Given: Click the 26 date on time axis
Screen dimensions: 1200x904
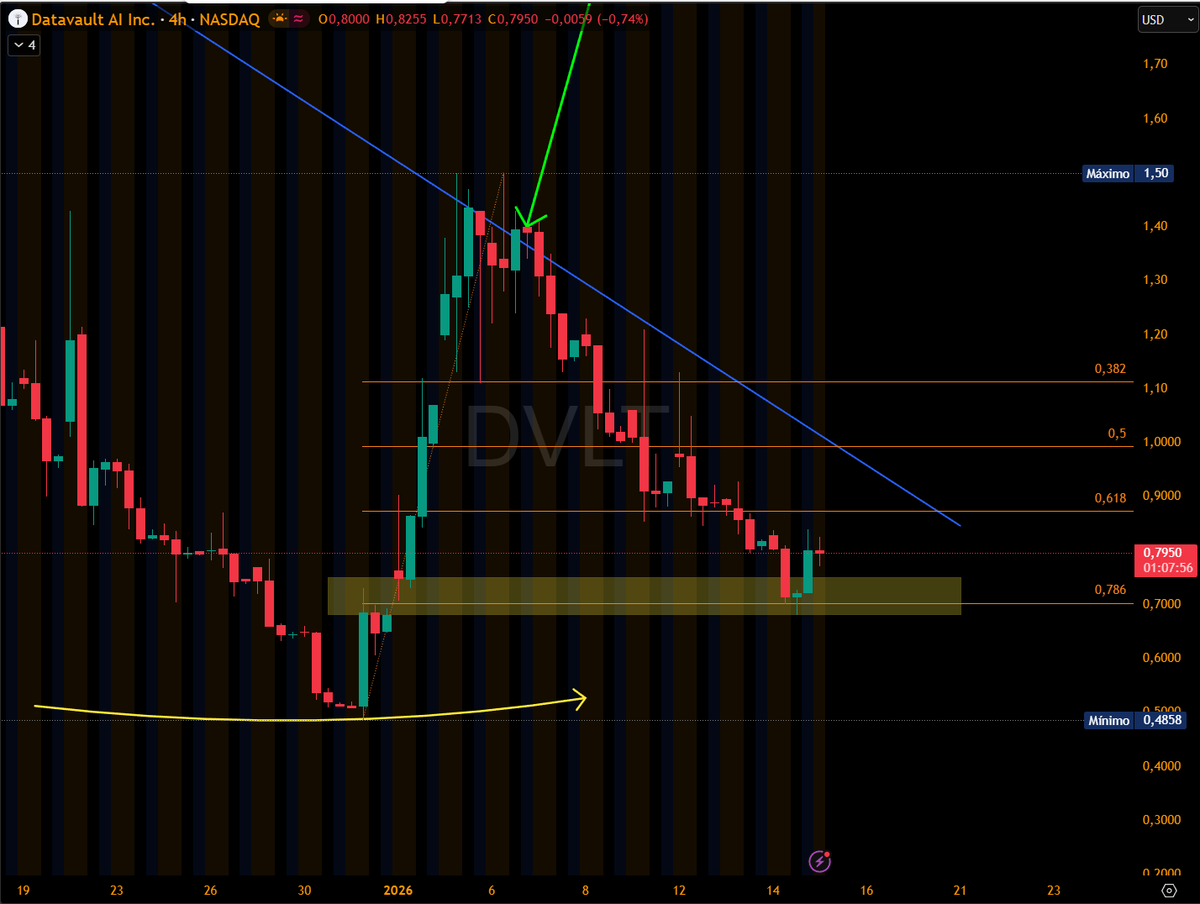Looking at the screenshot, I should pyautogui.click(x=210, y=890).
